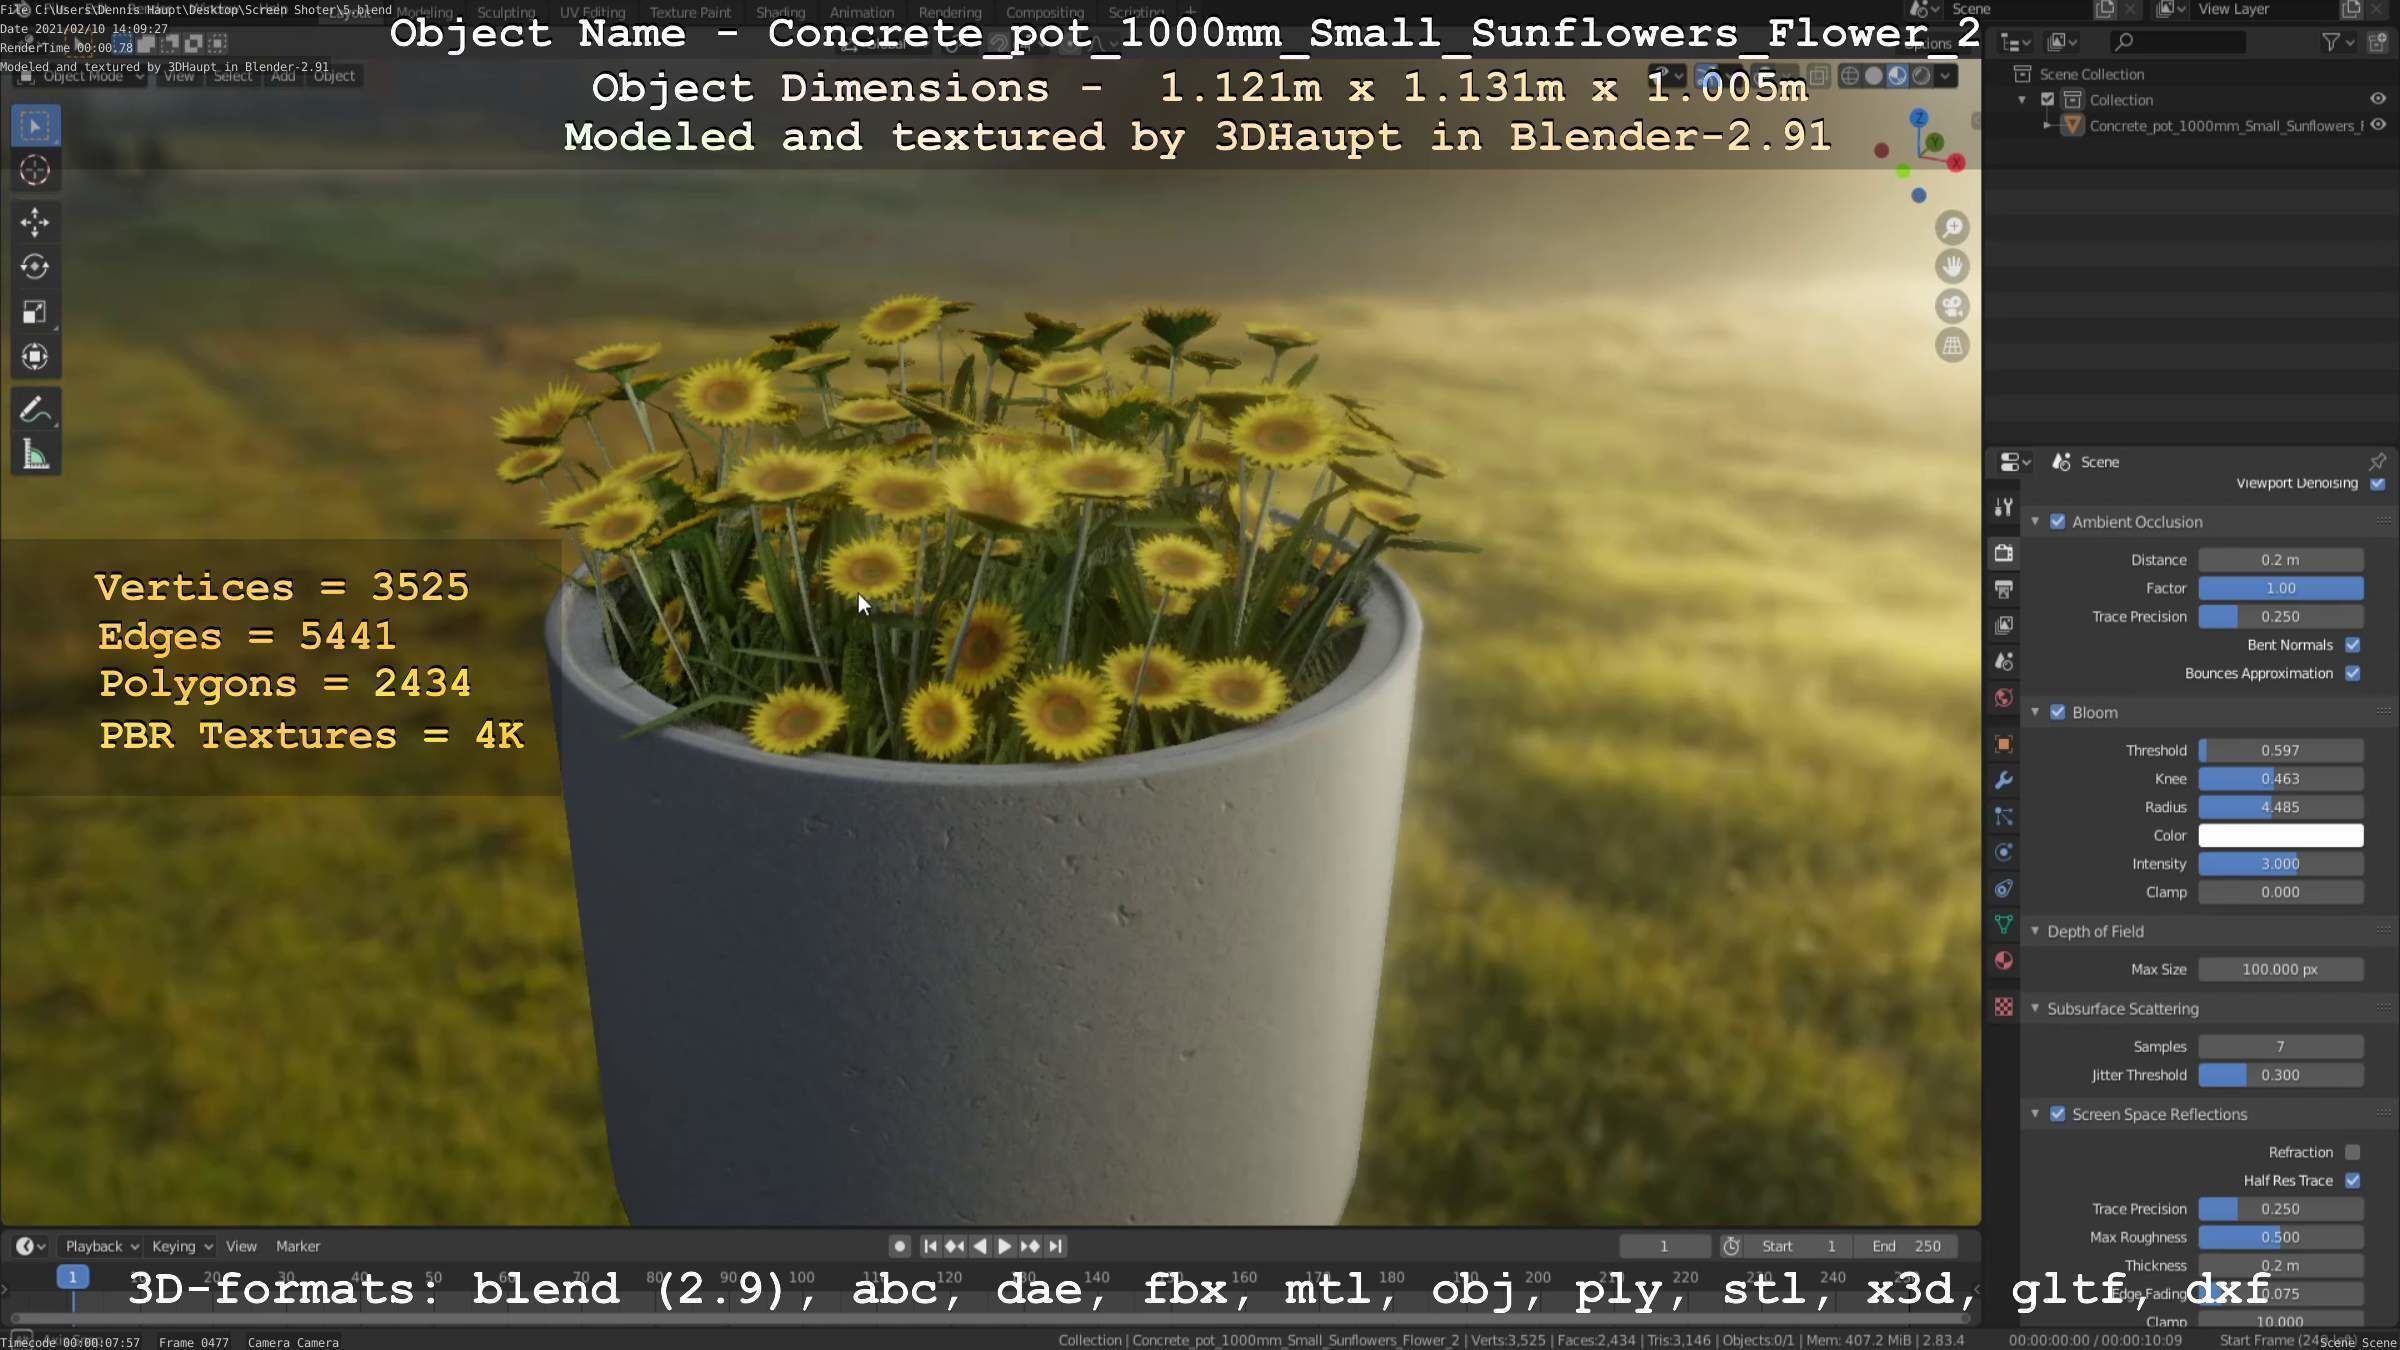The width and height of the screenshot is (2400, 1350).
Task: Collapse the Depth of Field panel
Action: [2034, 931]
